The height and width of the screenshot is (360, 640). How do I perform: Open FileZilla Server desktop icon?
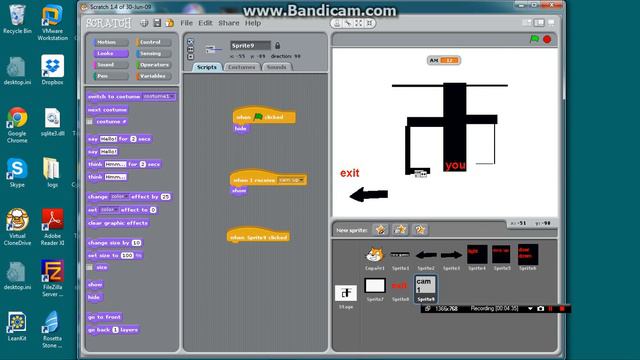(x=52, y=278)
